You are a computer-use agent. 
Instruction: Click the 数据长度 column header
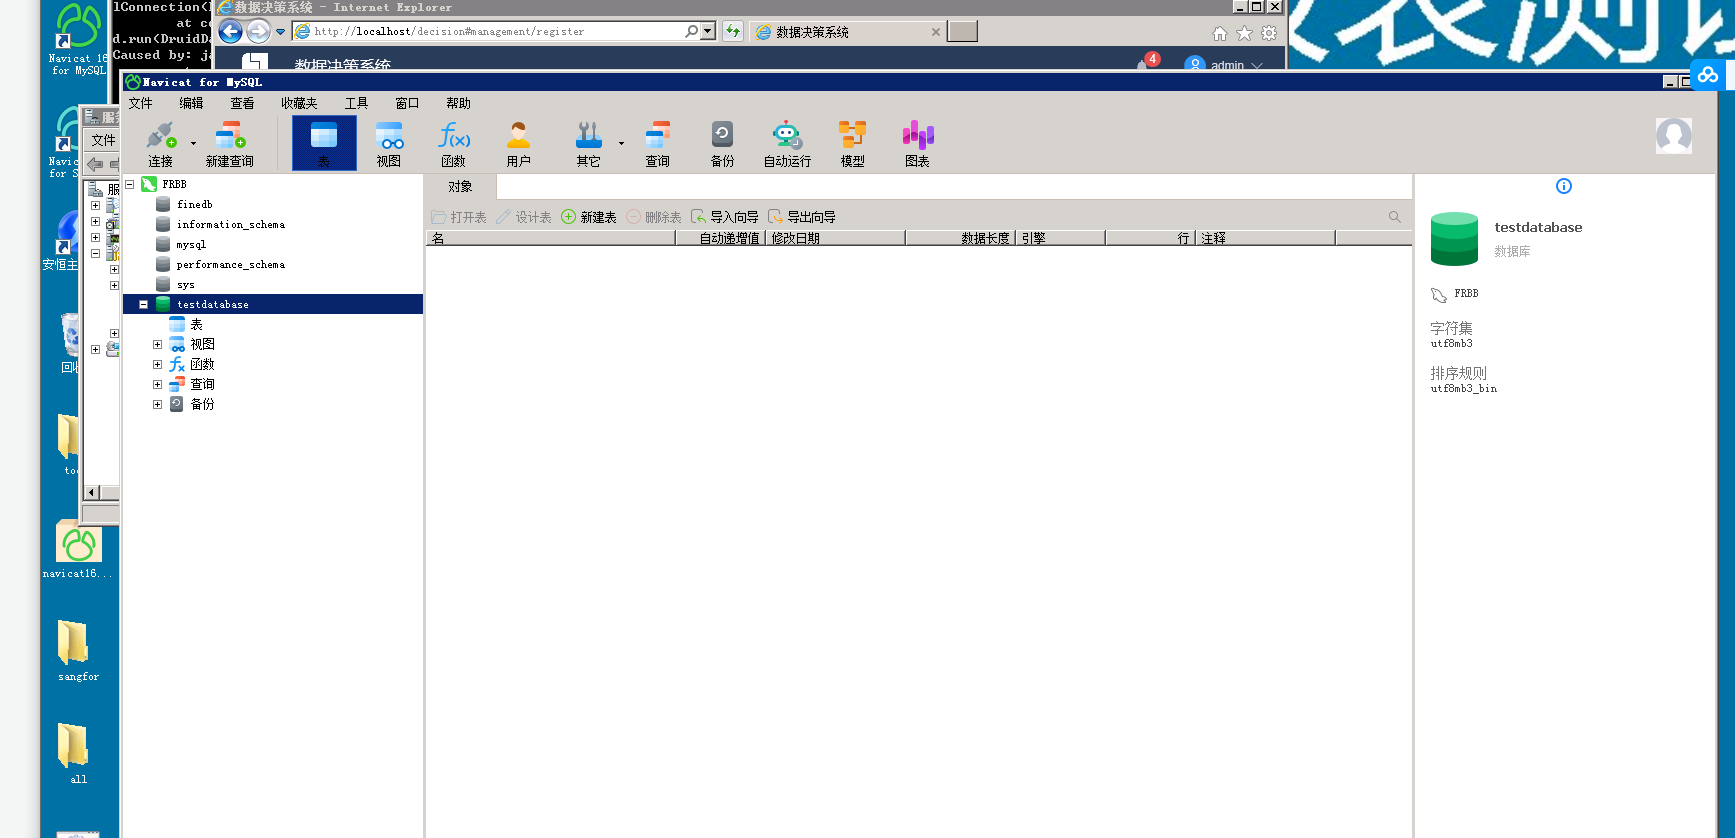[961, 238]
